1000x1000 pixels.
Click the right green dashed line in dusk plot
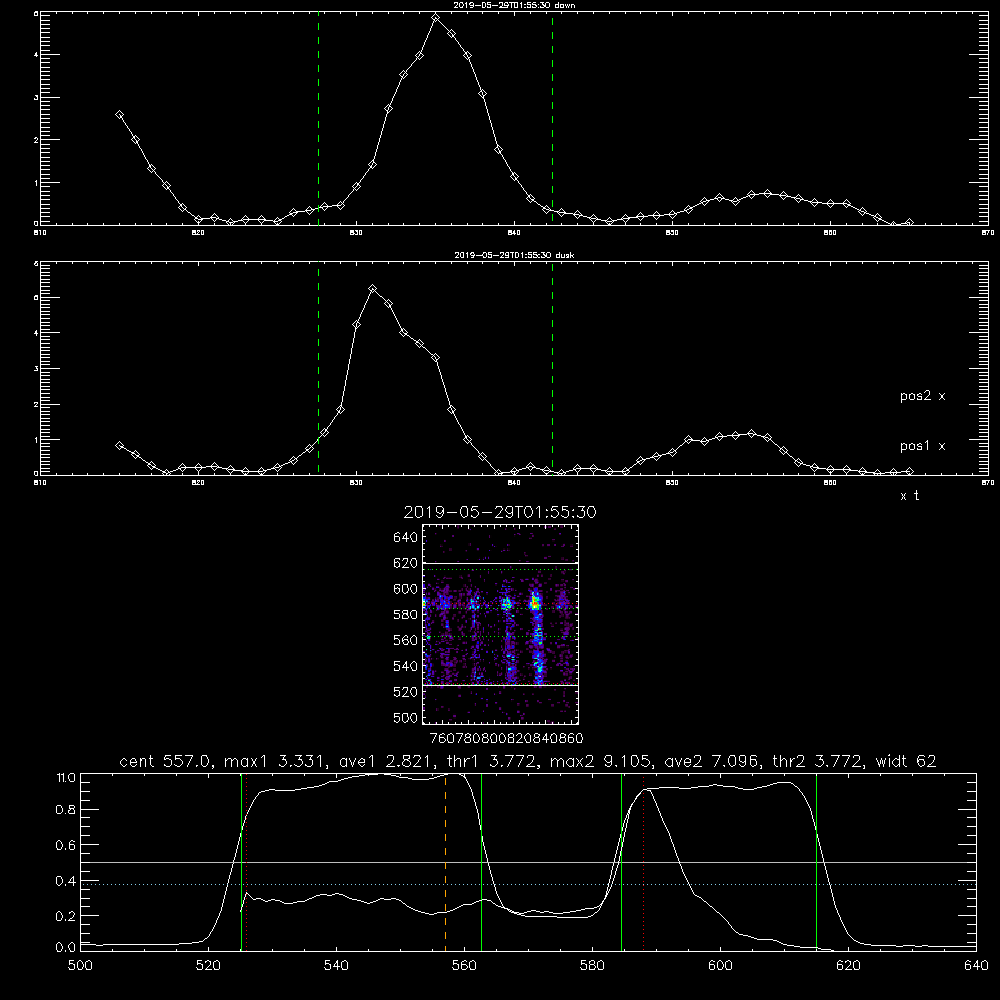552,369
